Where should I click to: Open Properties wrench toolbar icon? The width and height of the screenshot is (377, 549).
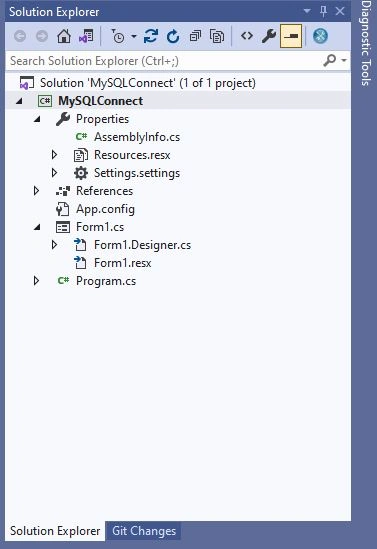pyautogui.click(x=269, y=36)
